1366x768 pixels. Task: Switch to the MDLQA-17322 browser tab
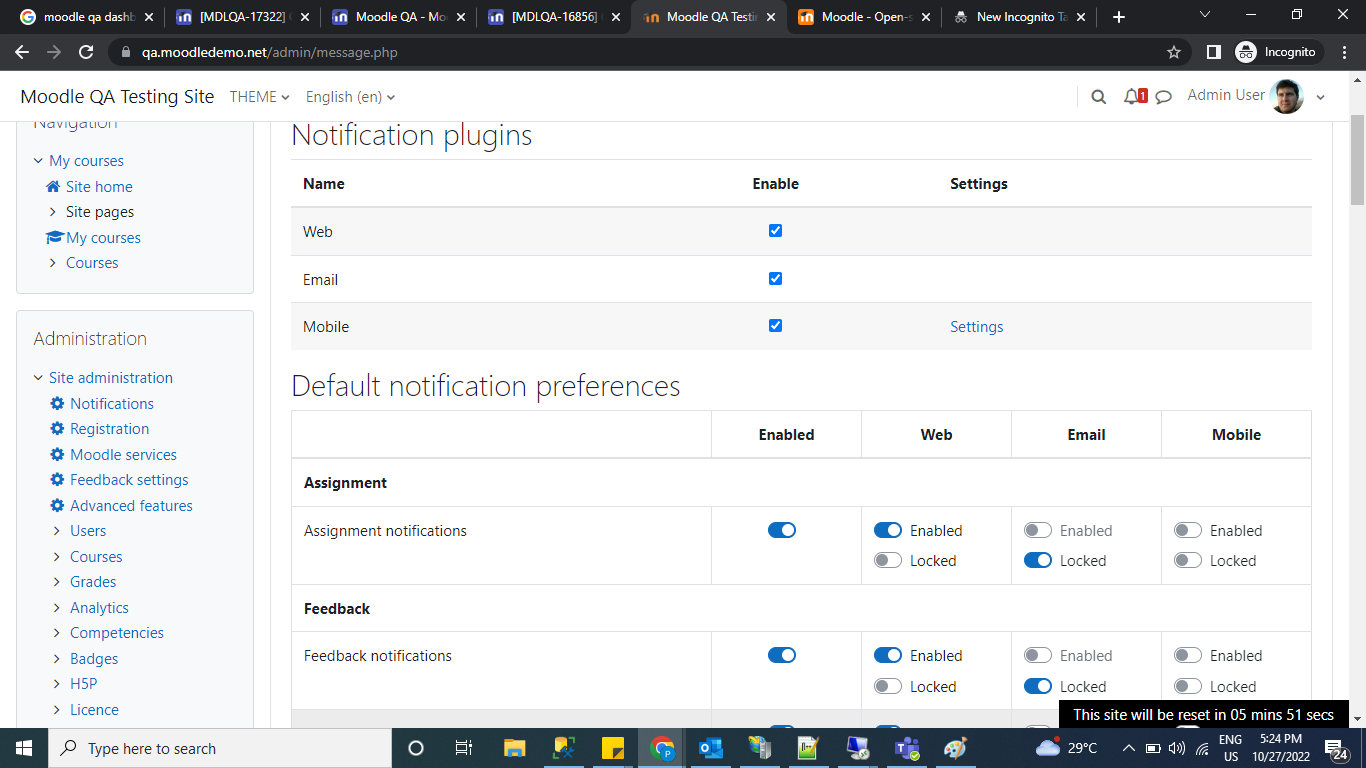(240, 17)
